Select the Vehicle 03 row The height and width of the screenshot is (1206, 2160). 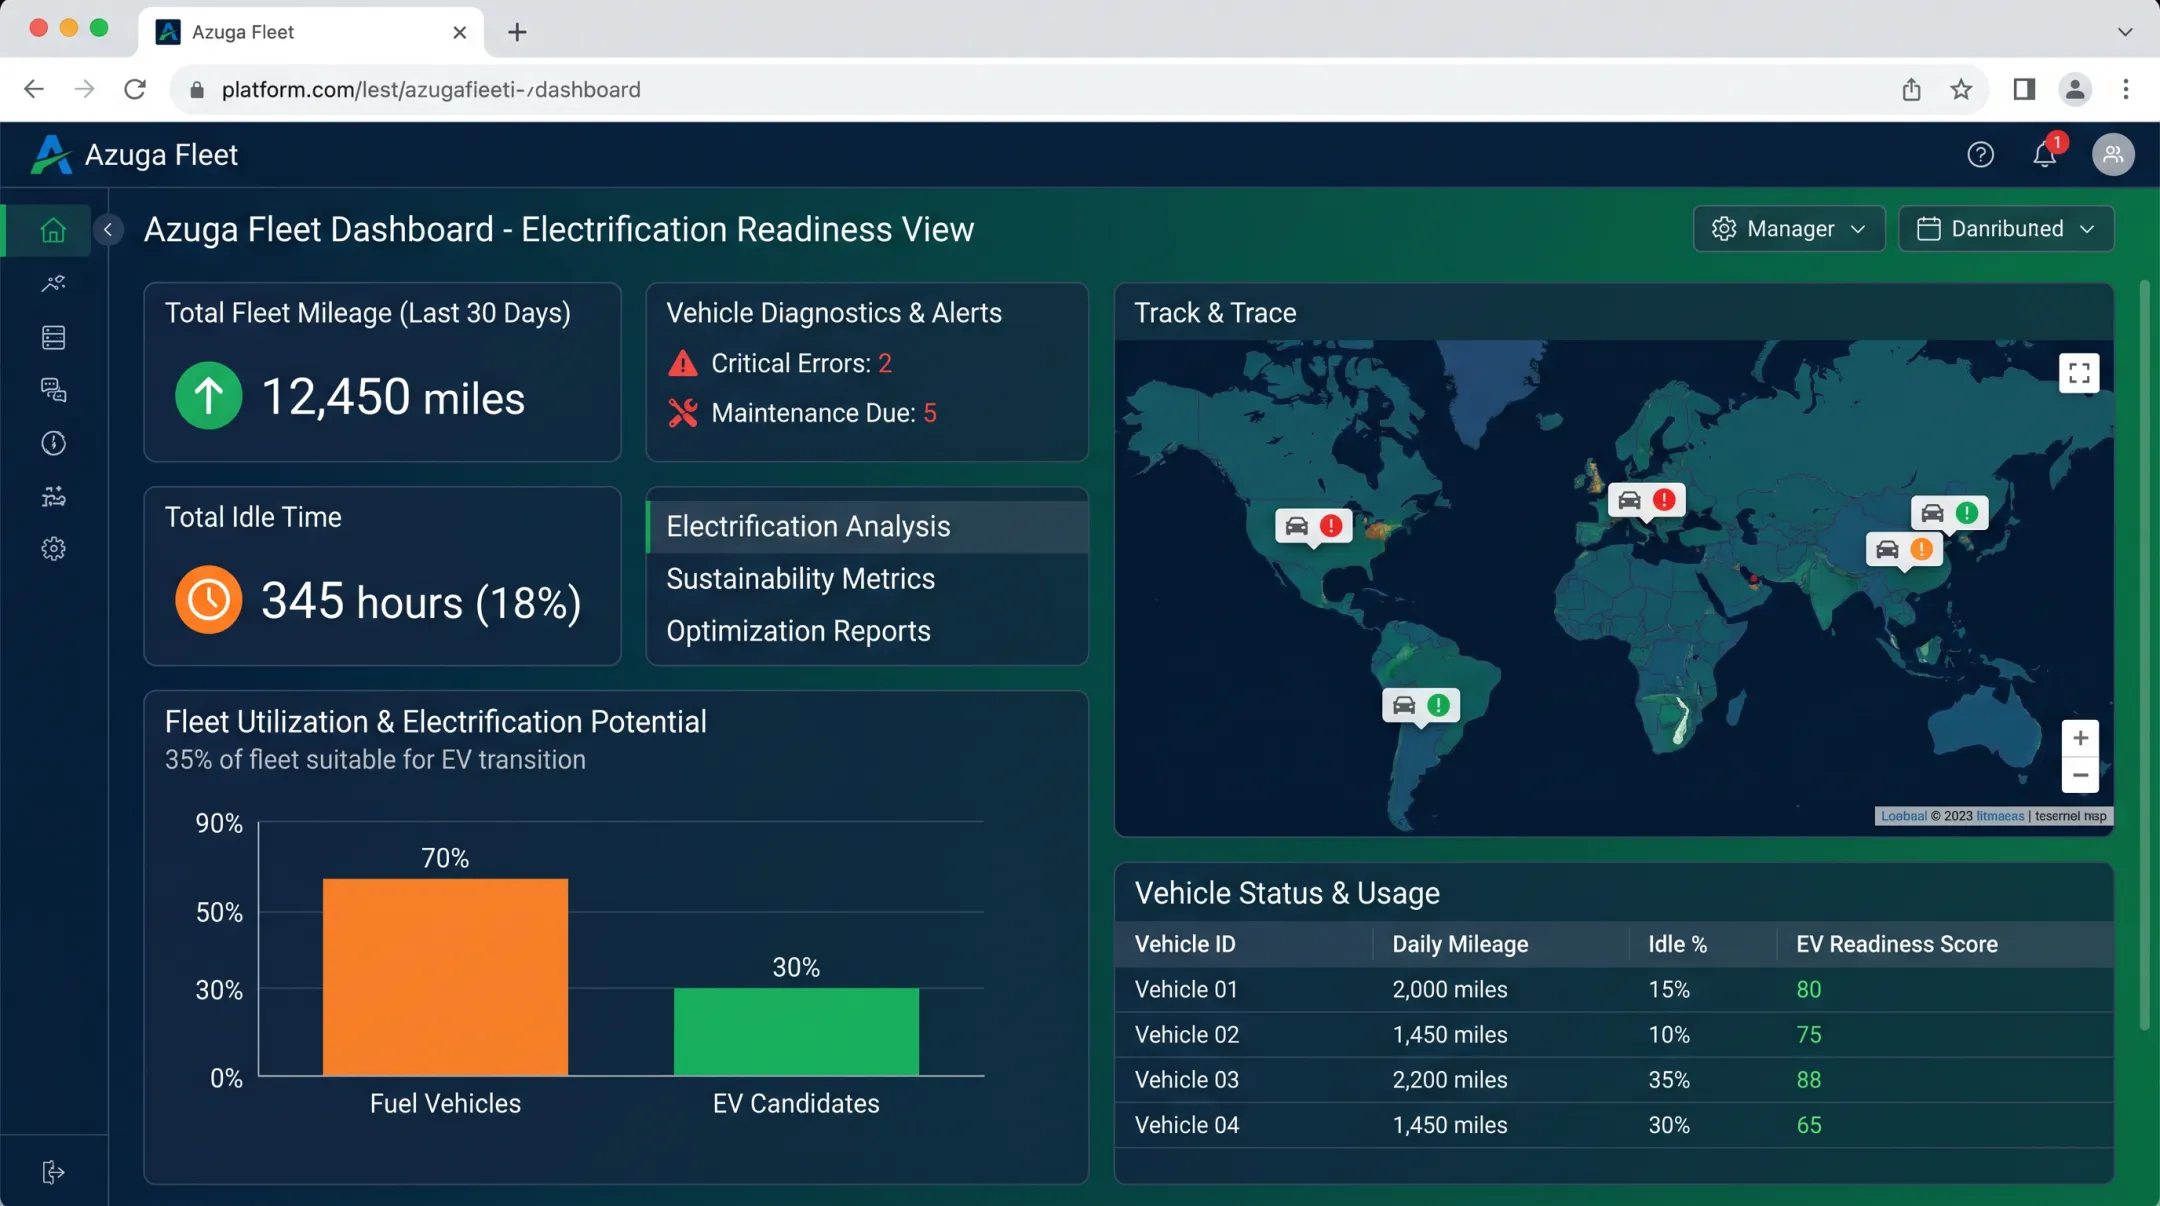(x=1614, y=1080)
